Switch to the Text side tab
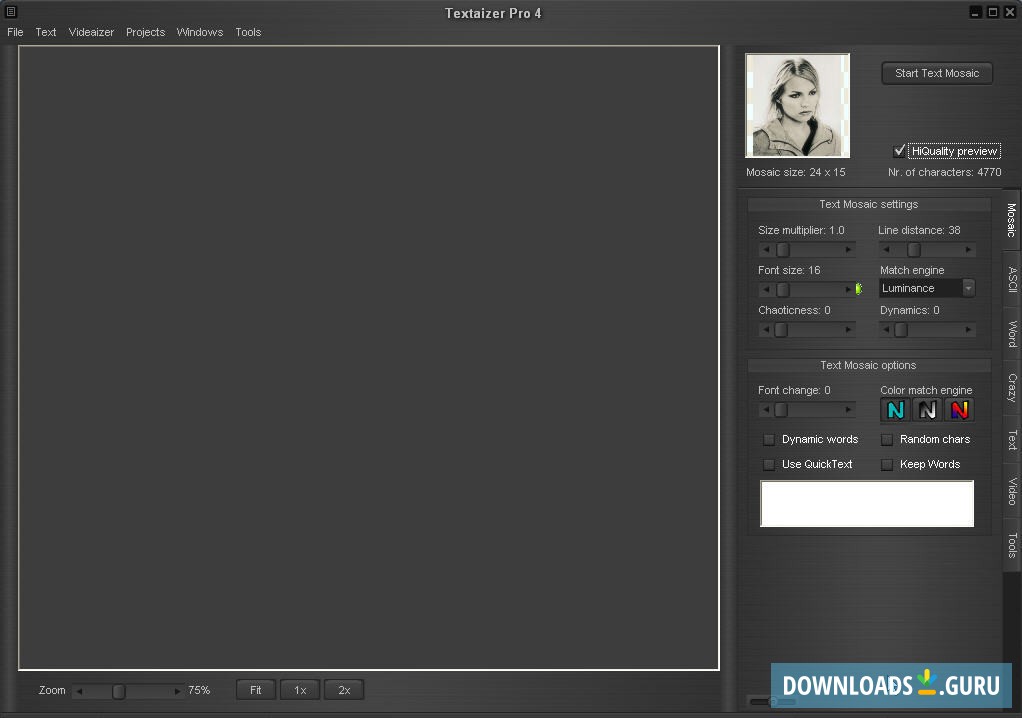The height and width of the screenshot is (718, 1022). pos(1012,440)
